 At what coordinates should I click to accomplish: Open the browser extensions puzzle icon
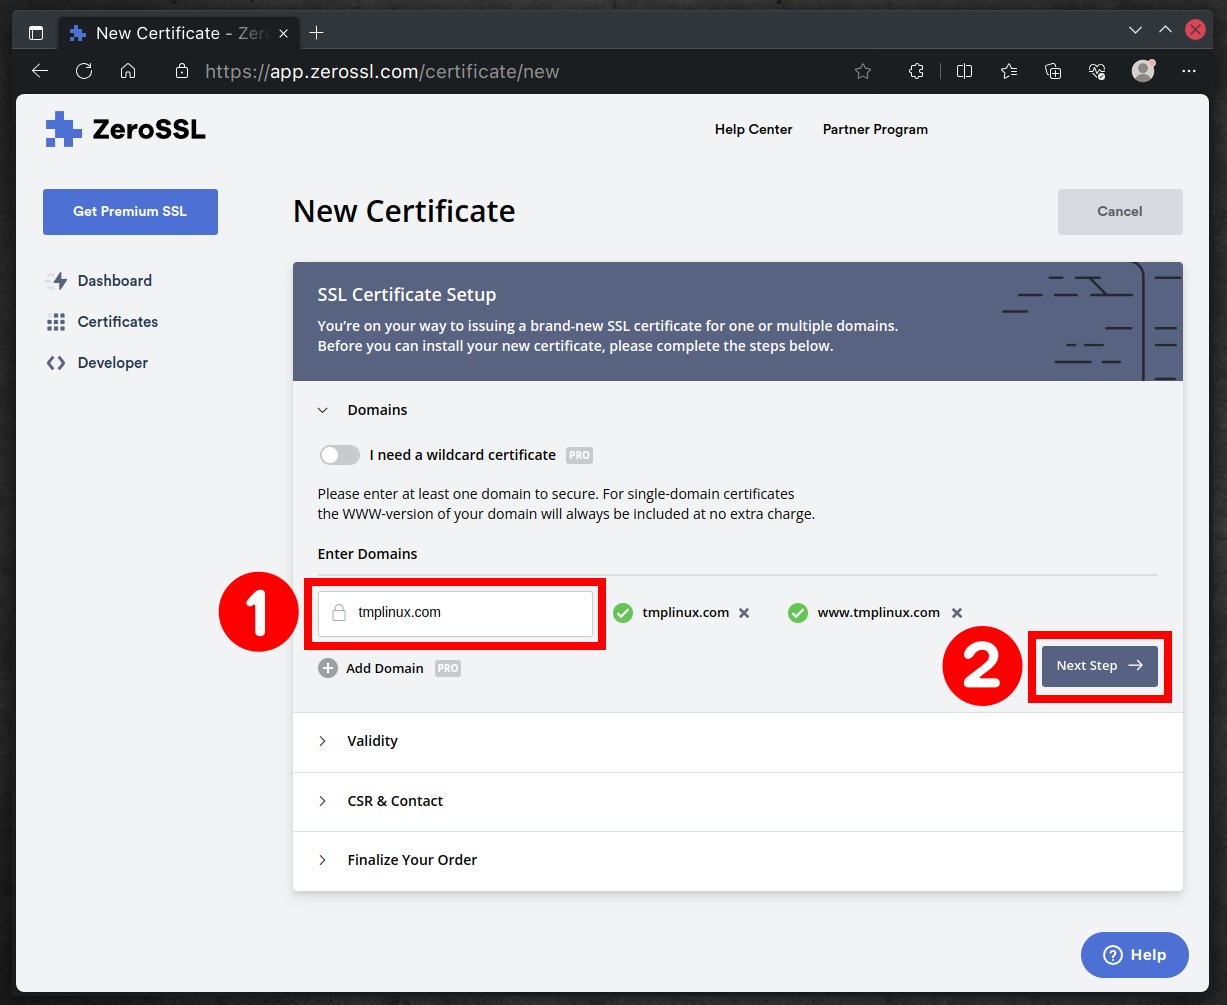pos(915,71)
